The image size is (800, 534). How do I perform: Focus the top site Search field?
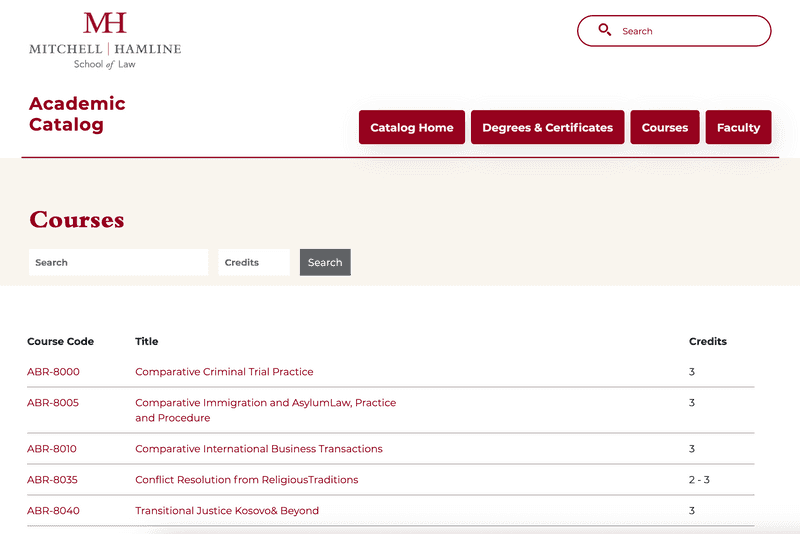tap(674, 31)
